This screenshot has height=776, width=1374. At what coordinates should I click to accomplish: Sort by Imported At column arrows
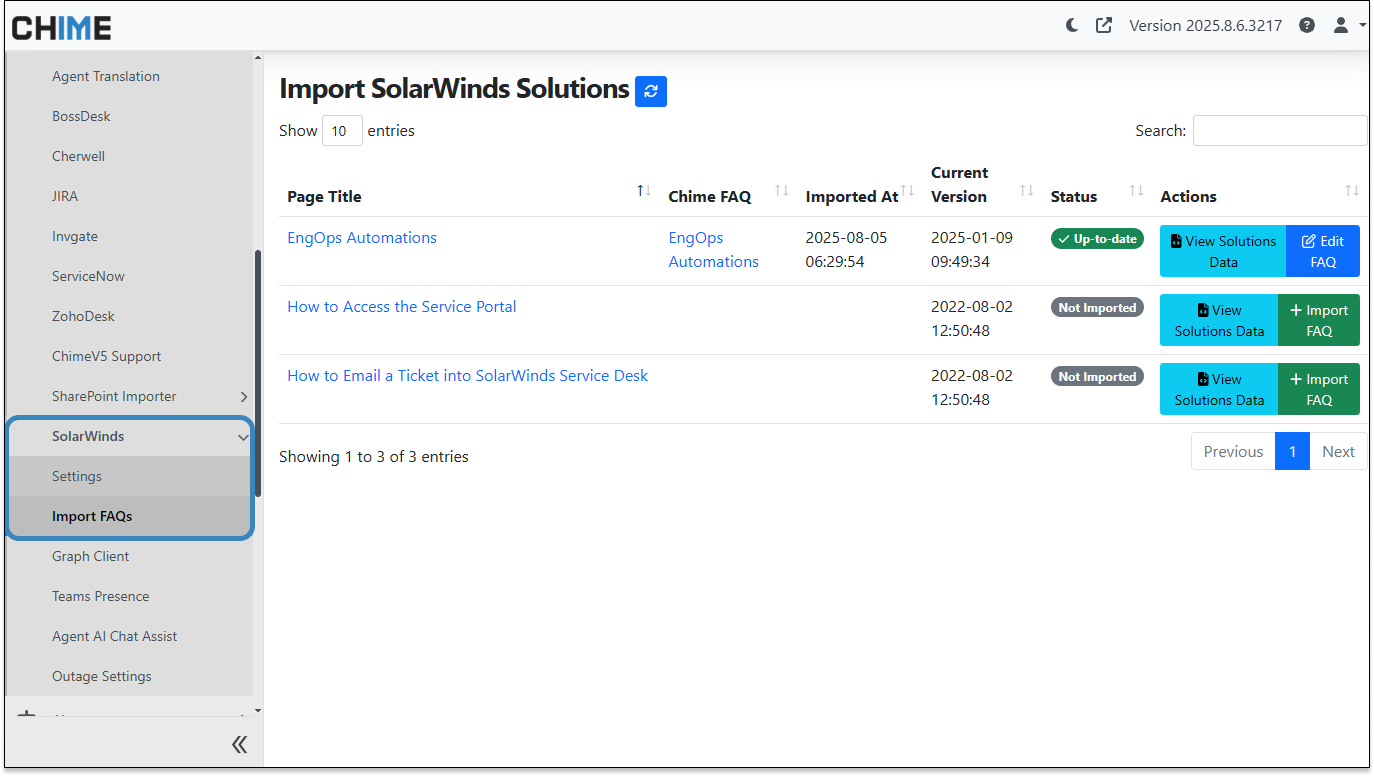[x=908, y=190]
